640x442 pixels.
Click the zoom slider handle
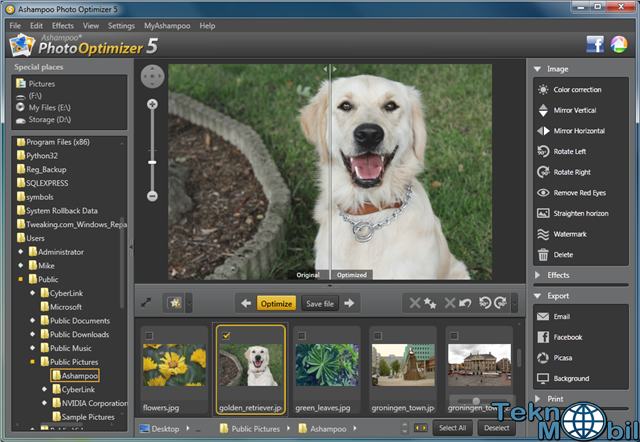click(x=152, y=162)
